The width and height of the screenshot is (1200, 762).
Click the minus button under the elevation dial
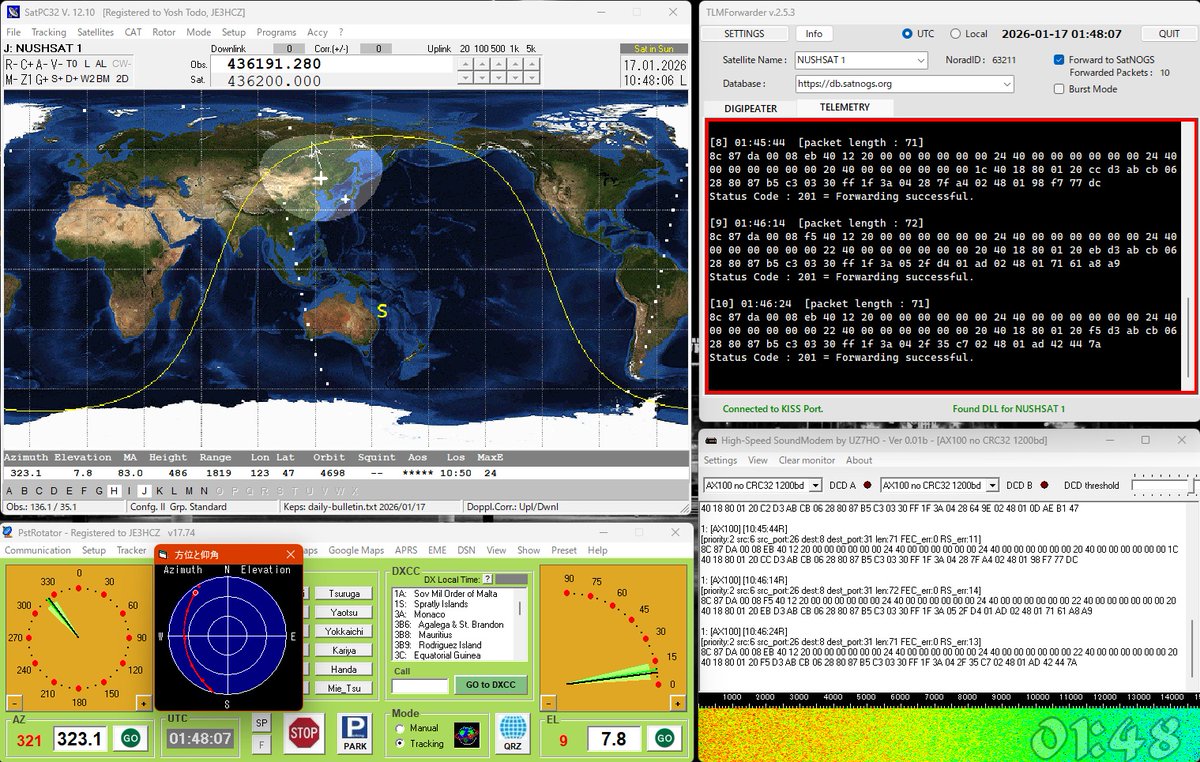pyautogui.click(x=548, y=703)
